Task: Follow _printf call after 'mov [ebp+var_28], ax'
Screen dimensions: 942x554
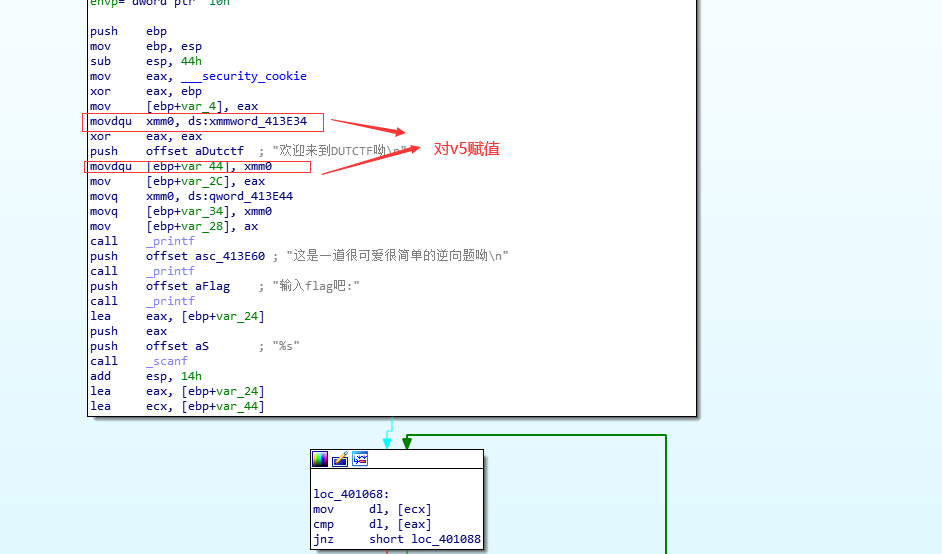Action: 171,241
